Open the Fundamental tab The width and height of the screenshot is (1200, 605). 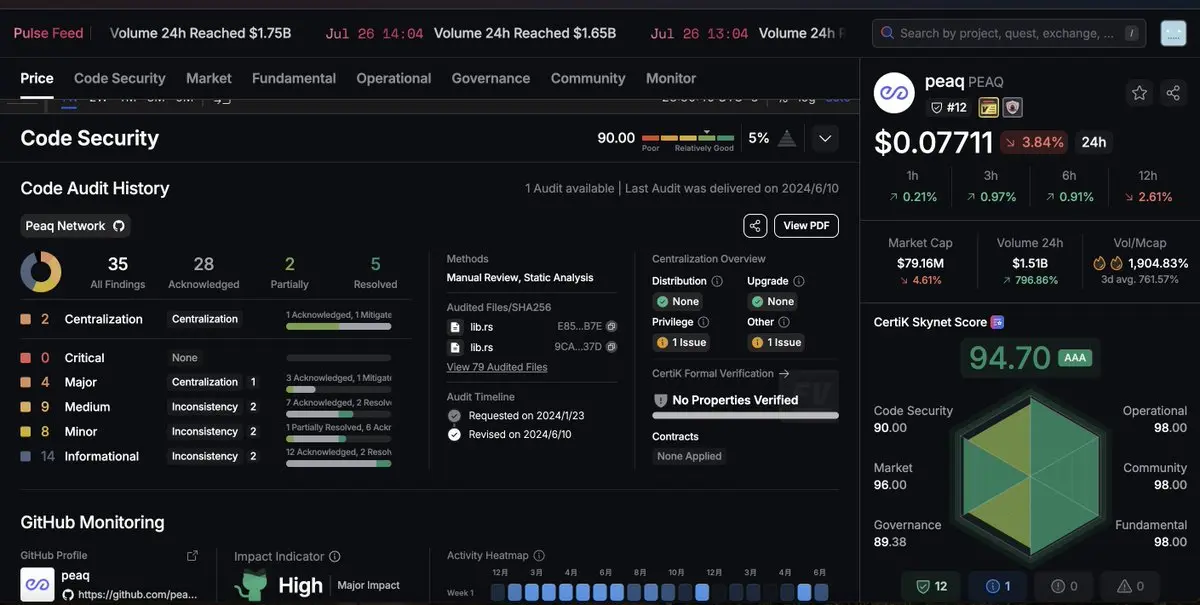[294, 78]
